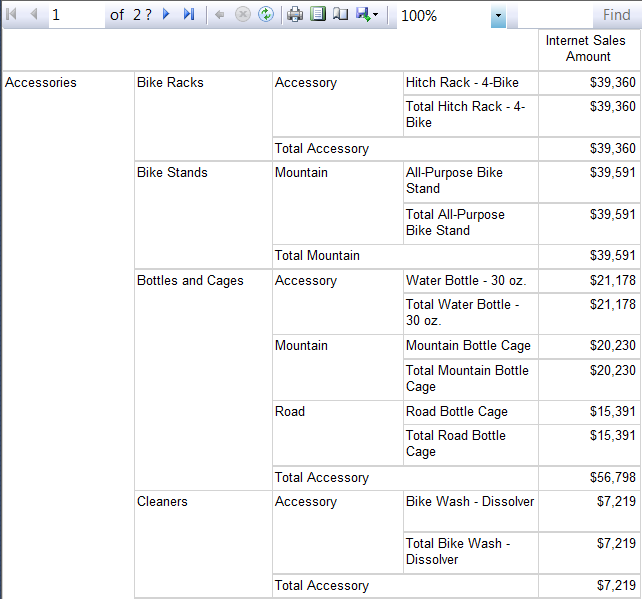The width and height of the screenshot is (642, 599).
Task: Open the export format menu
Action: point(367,15)
